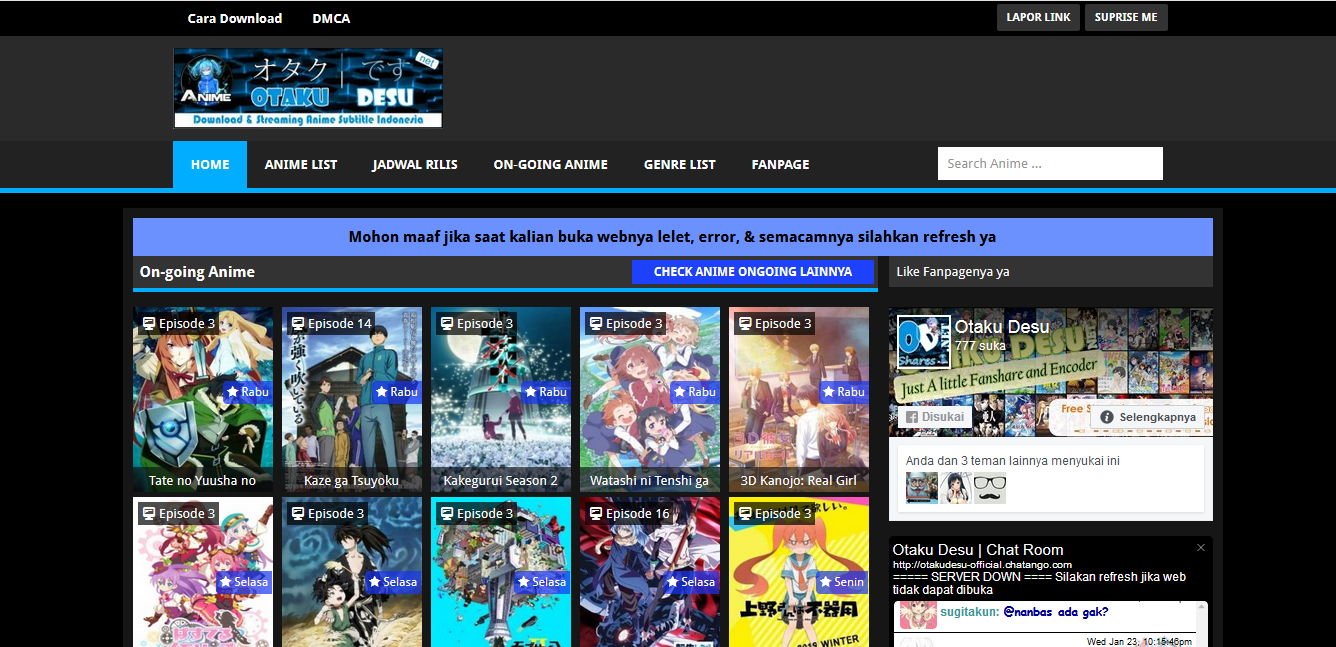The width and height of the screenshot is (1336, 647).
Task: Open Kaze ga Tsuyoku anime thumbnail
Action: [352, 400]
